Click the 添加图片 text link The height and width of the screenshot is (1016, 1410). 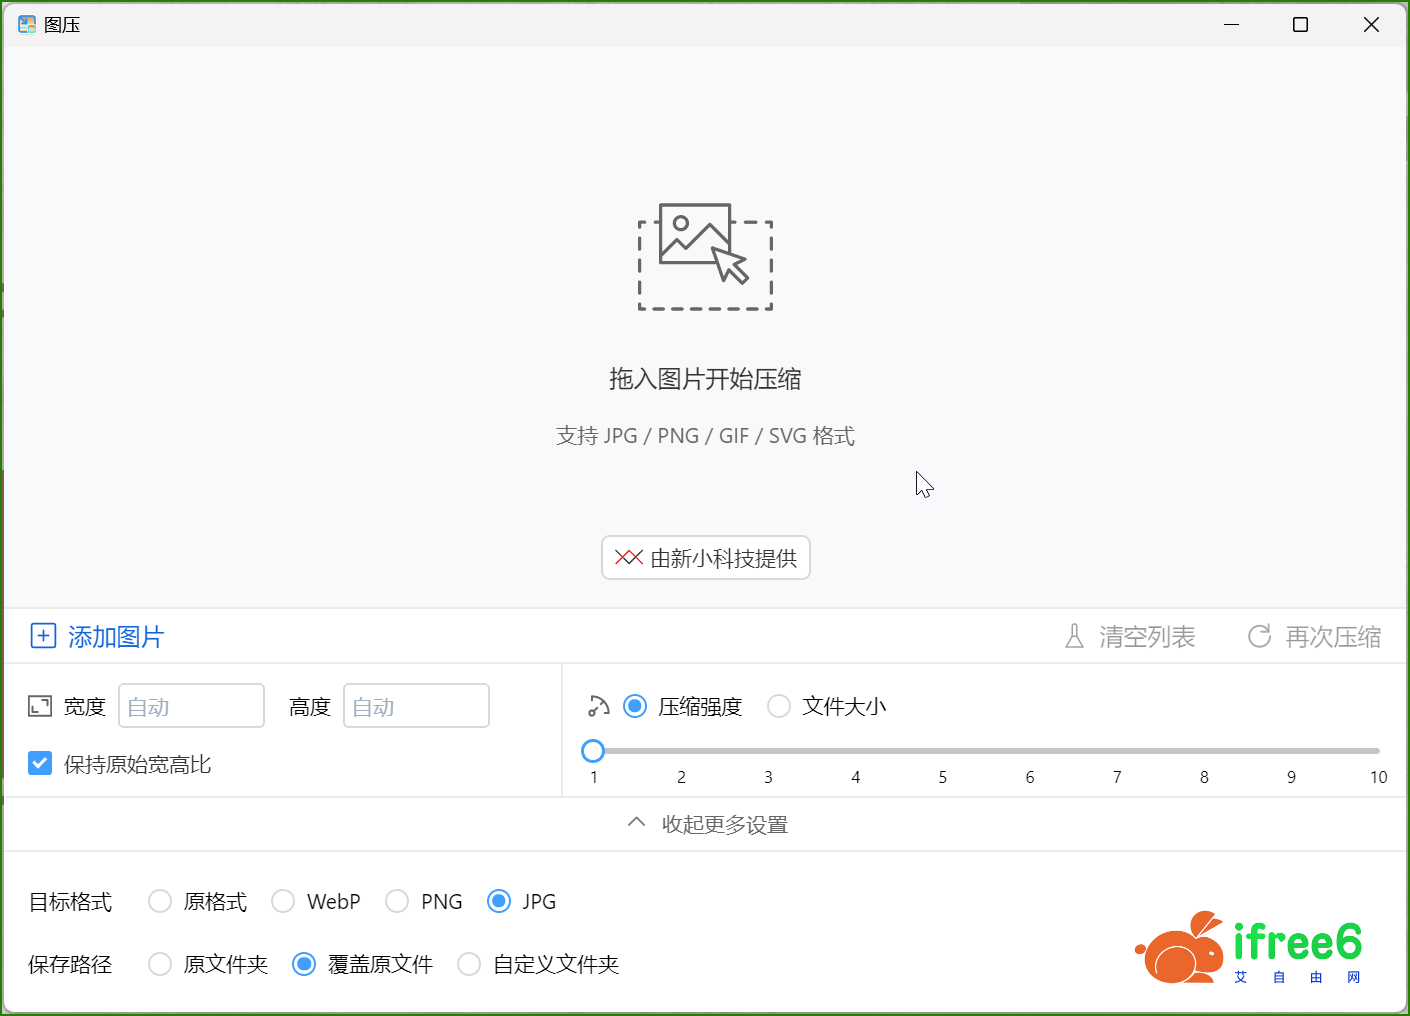click(x=116, y=637)
